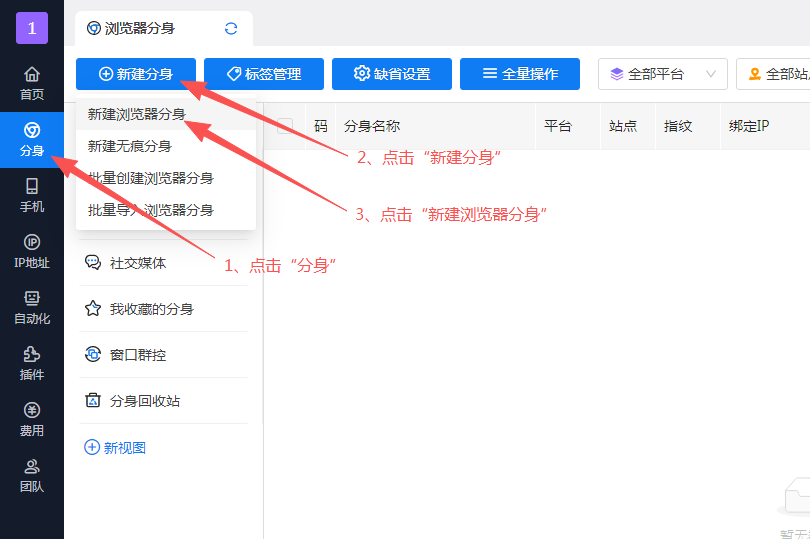This screenshot has height=539, width=810.
Task: Open the 自动化 automation section
Action: pos(32,307)
